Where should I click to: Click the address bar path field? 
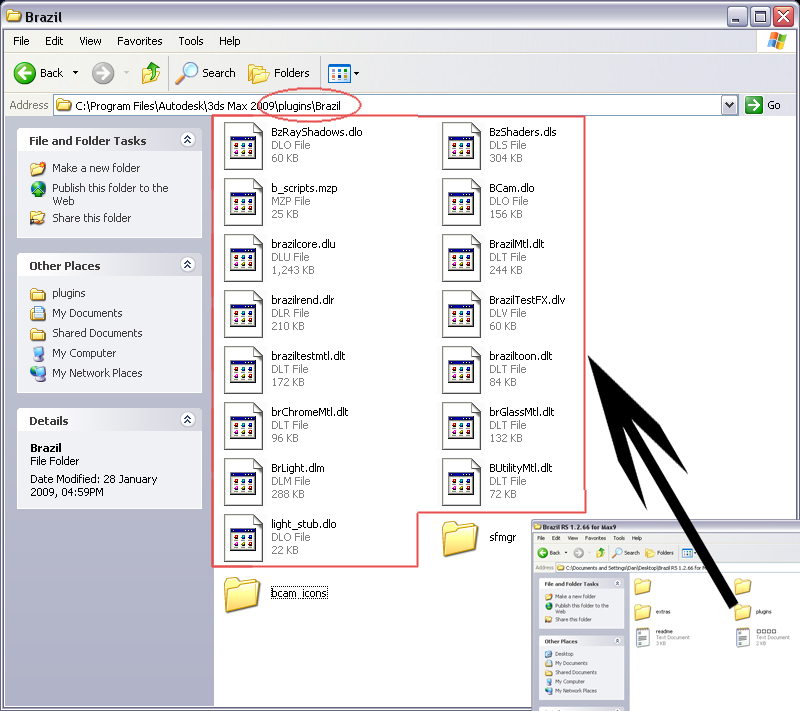pyautogui.click(x=388, y=106)
